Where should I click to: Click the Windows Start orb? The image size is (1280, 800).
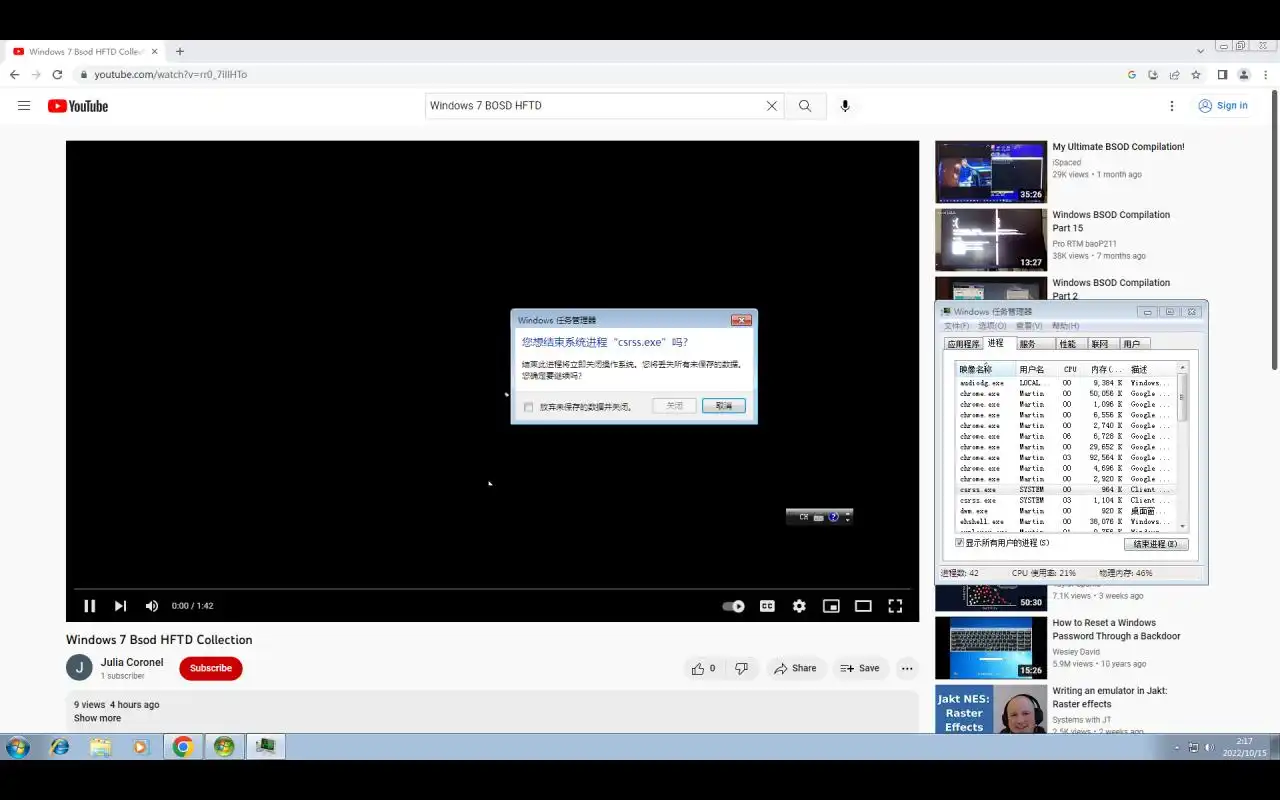coord(18,746)
